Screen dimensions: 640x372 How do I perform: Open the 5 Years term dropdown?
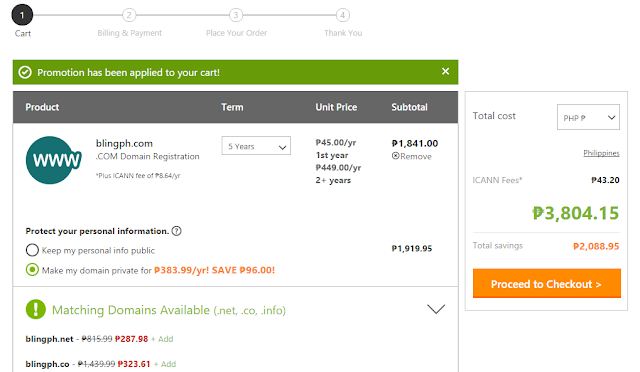click(256, 146)
